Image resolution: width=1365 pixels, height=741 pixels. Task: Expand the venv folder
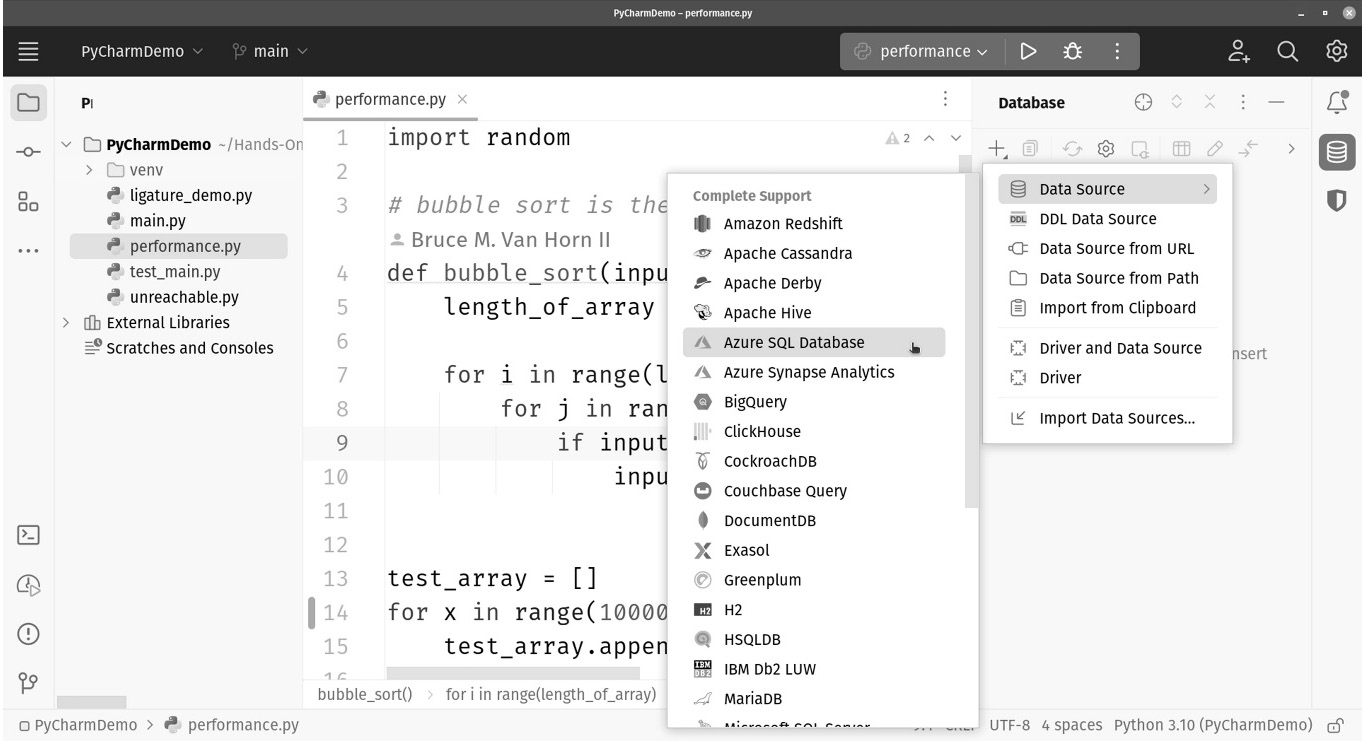click(x=89, y=170)
